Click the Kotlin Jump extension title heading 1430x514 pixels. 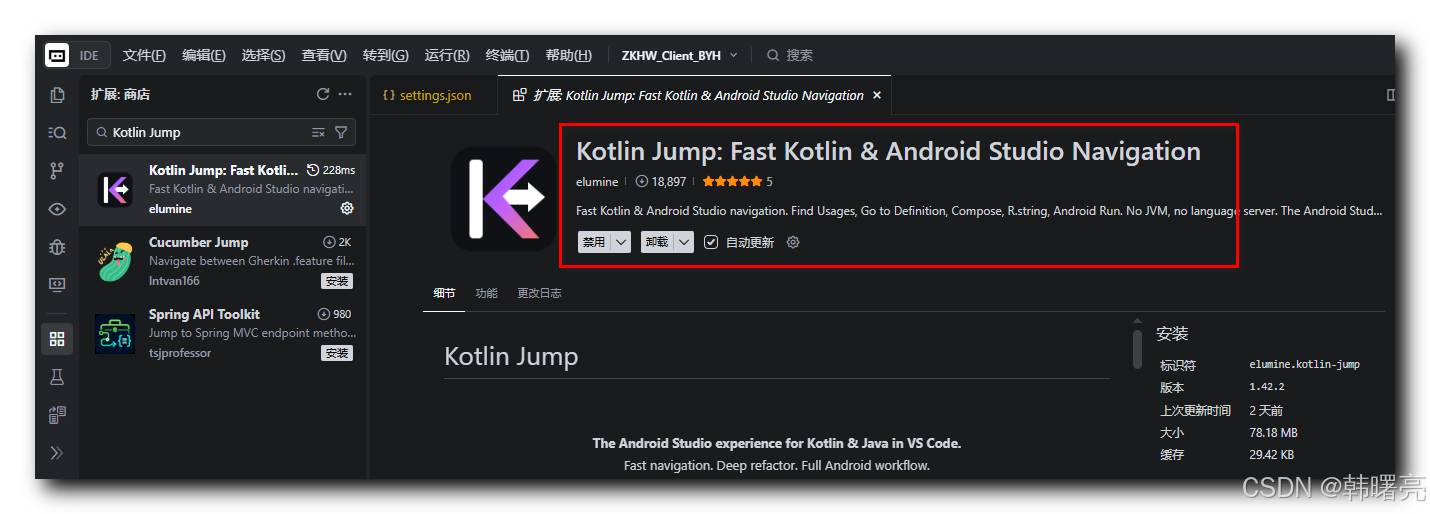[888, 152]
